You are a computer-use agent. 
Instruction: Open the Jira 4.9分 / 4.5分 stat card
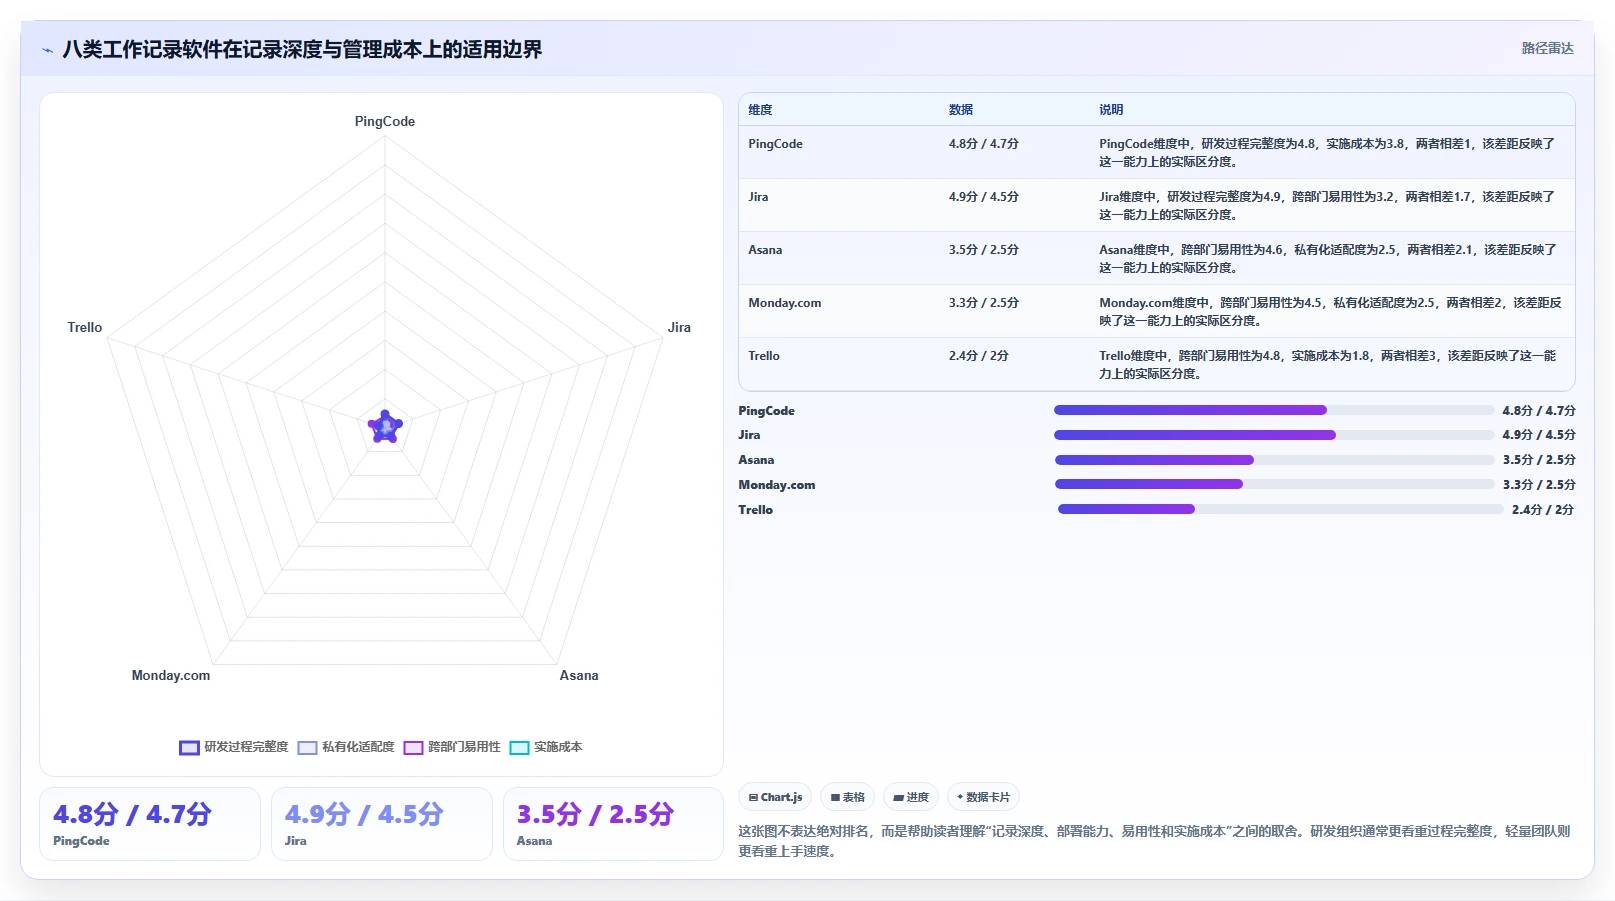pyautogui.click(x=382, y=824)
